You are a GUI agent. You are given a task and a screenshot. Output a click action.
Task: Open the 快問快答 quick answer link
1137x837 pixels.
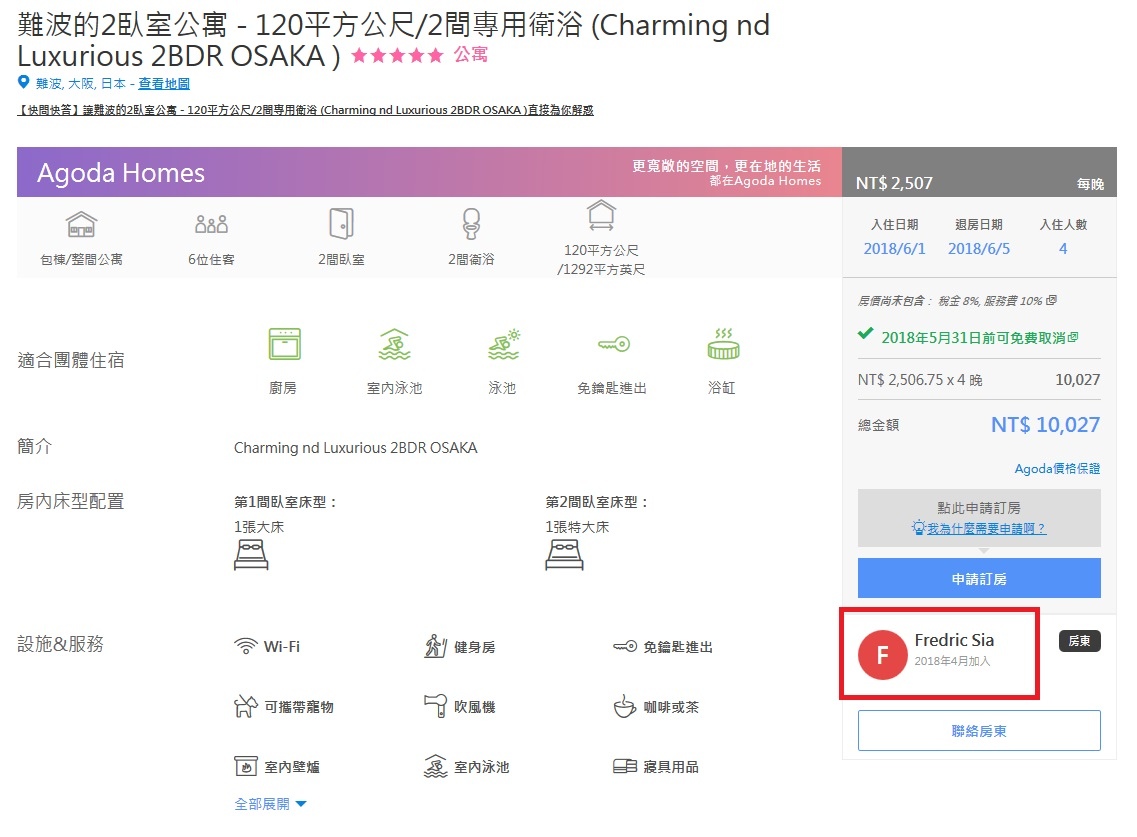pyautogui.click(x=305, y=110)
